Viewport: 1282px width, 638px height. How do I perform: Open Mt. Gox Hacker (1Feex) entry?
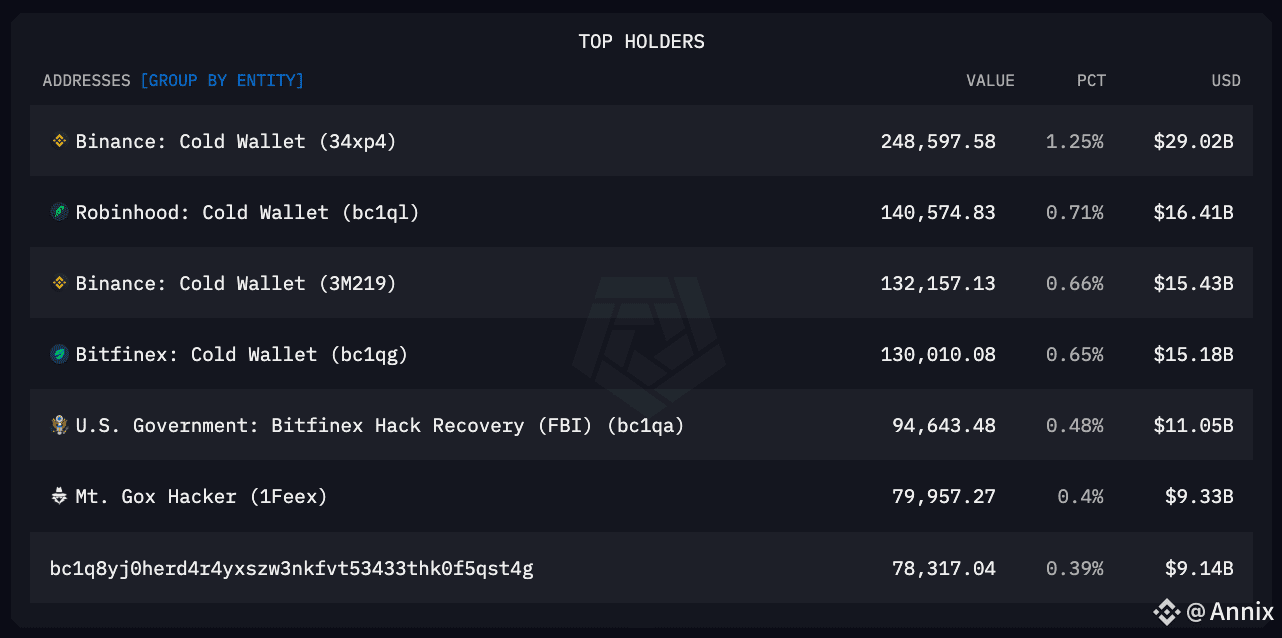201,496
